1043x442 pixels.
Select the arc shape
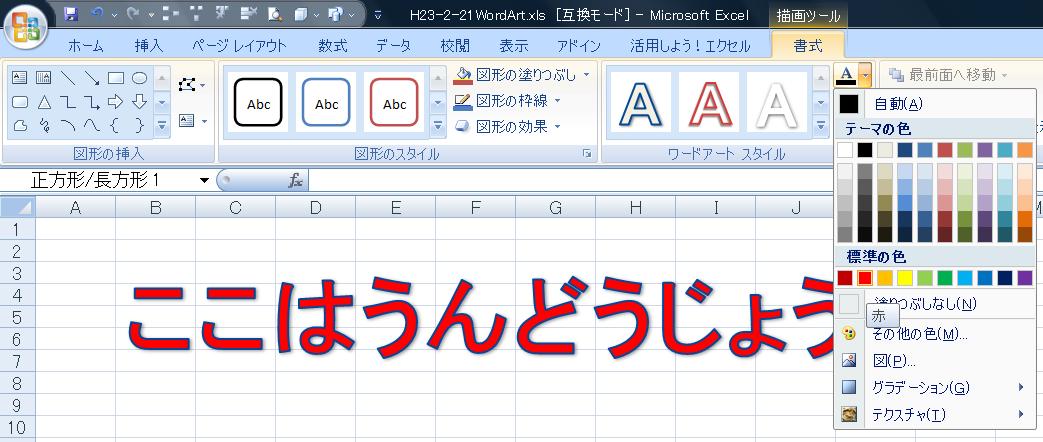68,125
